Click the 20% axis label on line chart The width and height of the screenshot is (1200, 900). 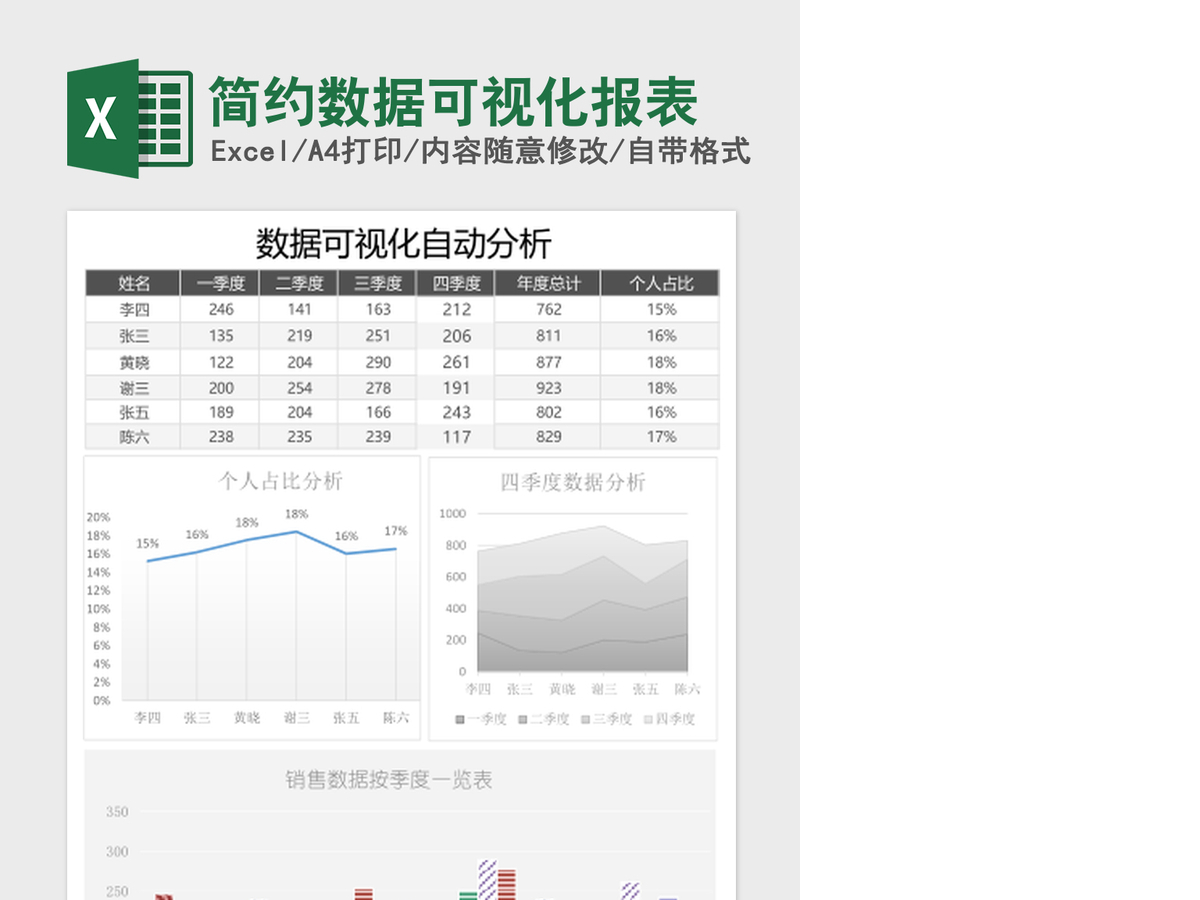point(98,517)
